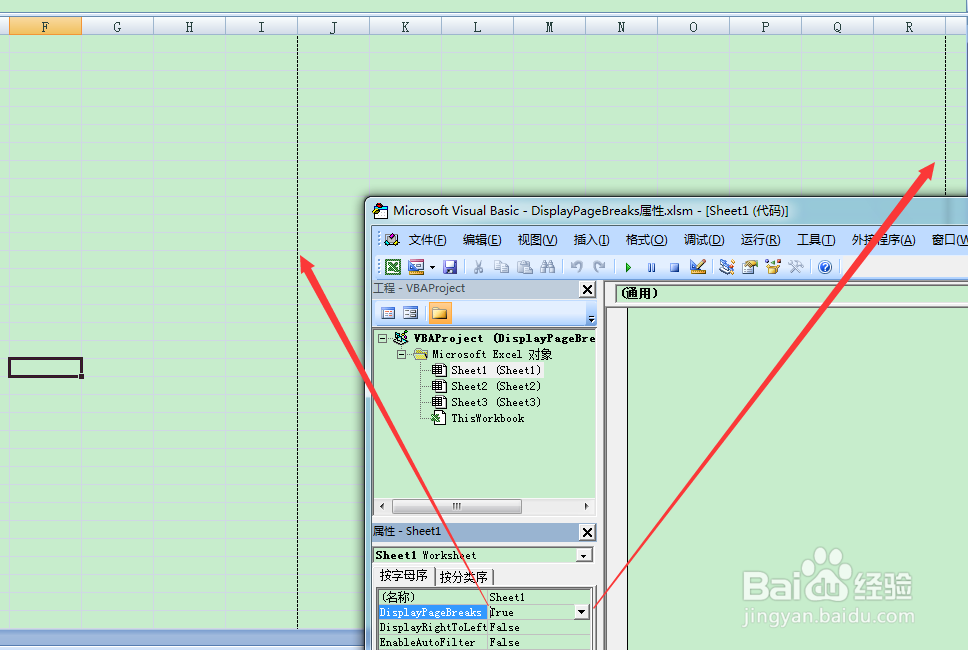Toggle Design Mode icon
968x650 pixels.
pos(698,267)
